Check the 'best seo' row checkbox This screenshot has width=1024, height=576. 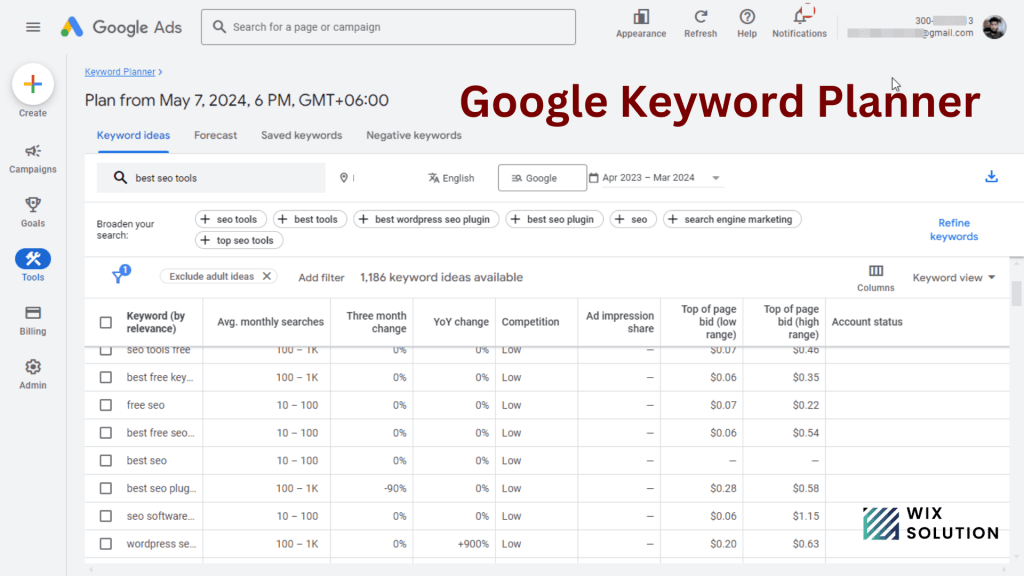pyautogui.click(x=106, y=460)
